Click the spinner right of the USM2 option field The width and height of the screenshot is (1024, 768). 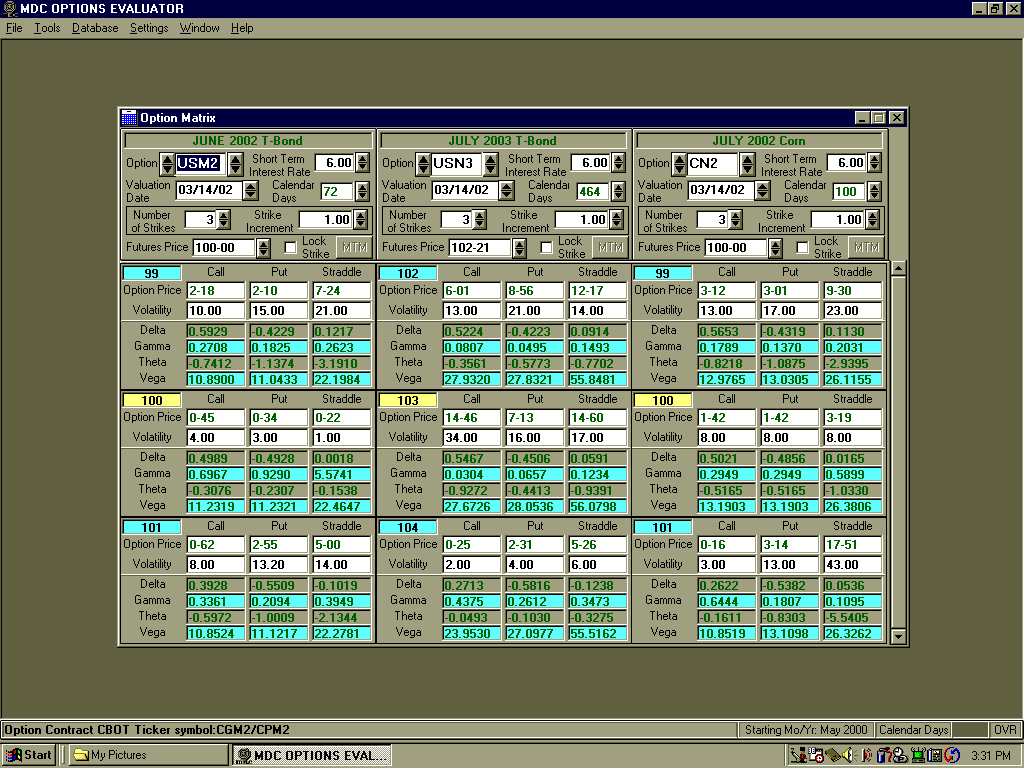235,163
